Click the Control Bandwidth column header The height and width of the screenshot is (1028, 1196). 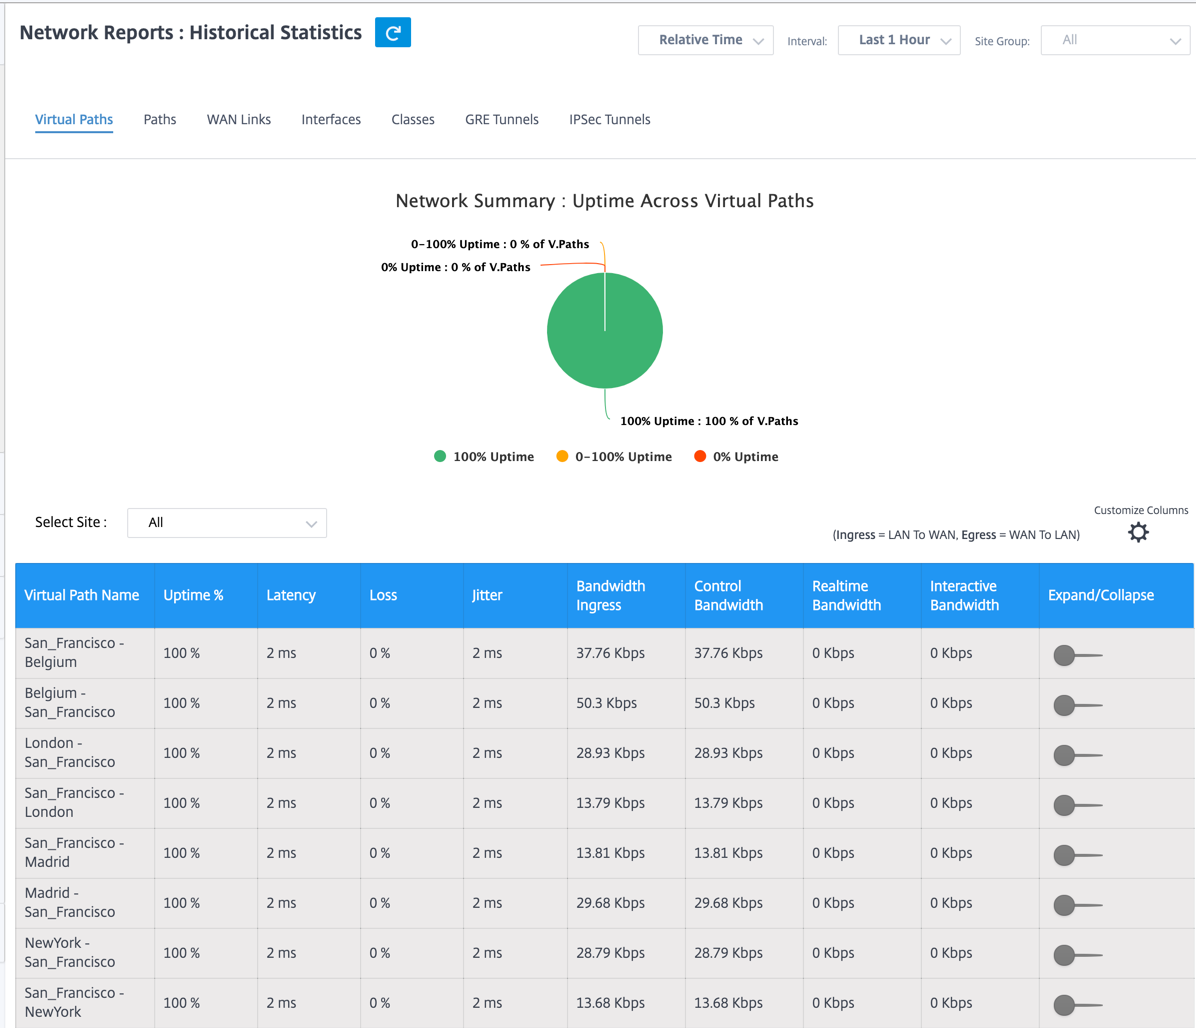(744, 596)
